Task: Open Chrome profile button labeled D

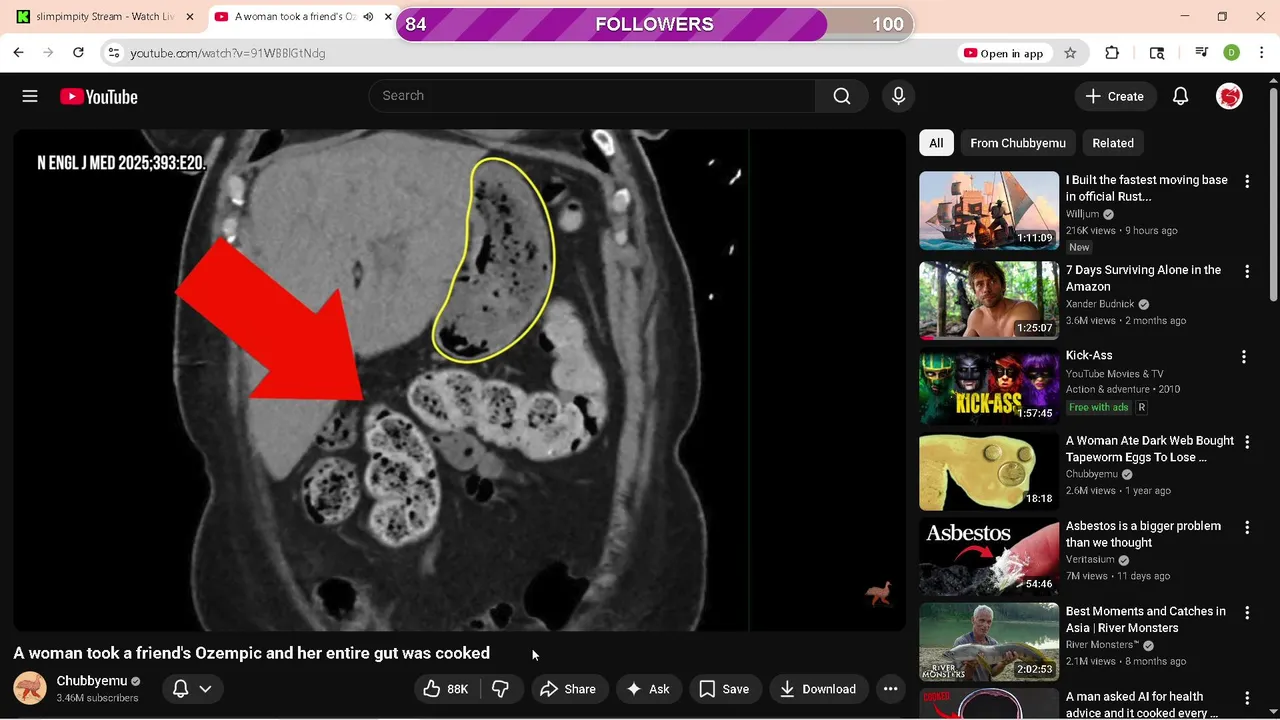Action: point(1232,53)
